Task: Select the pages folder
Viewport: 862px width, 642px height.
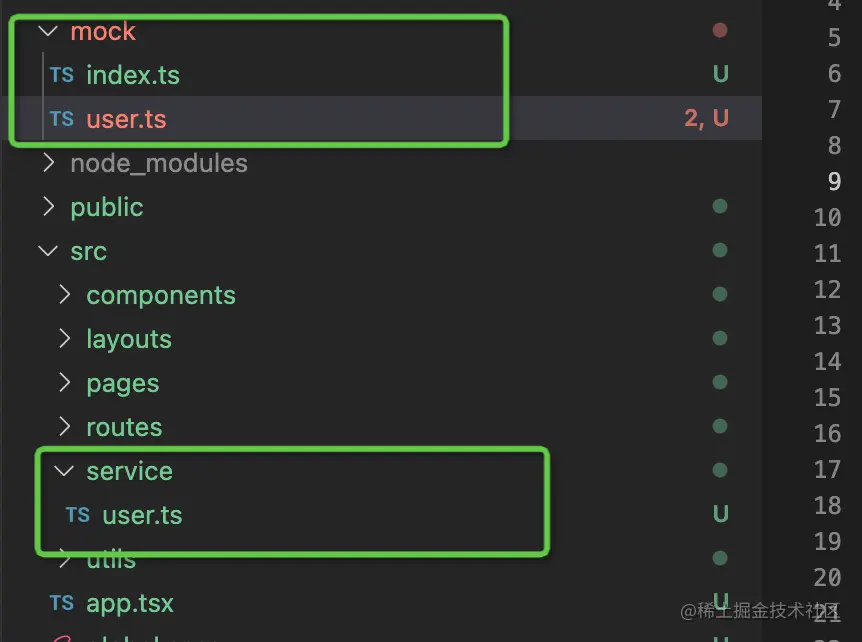Action: pyautogui.click(x=123, y=384)
